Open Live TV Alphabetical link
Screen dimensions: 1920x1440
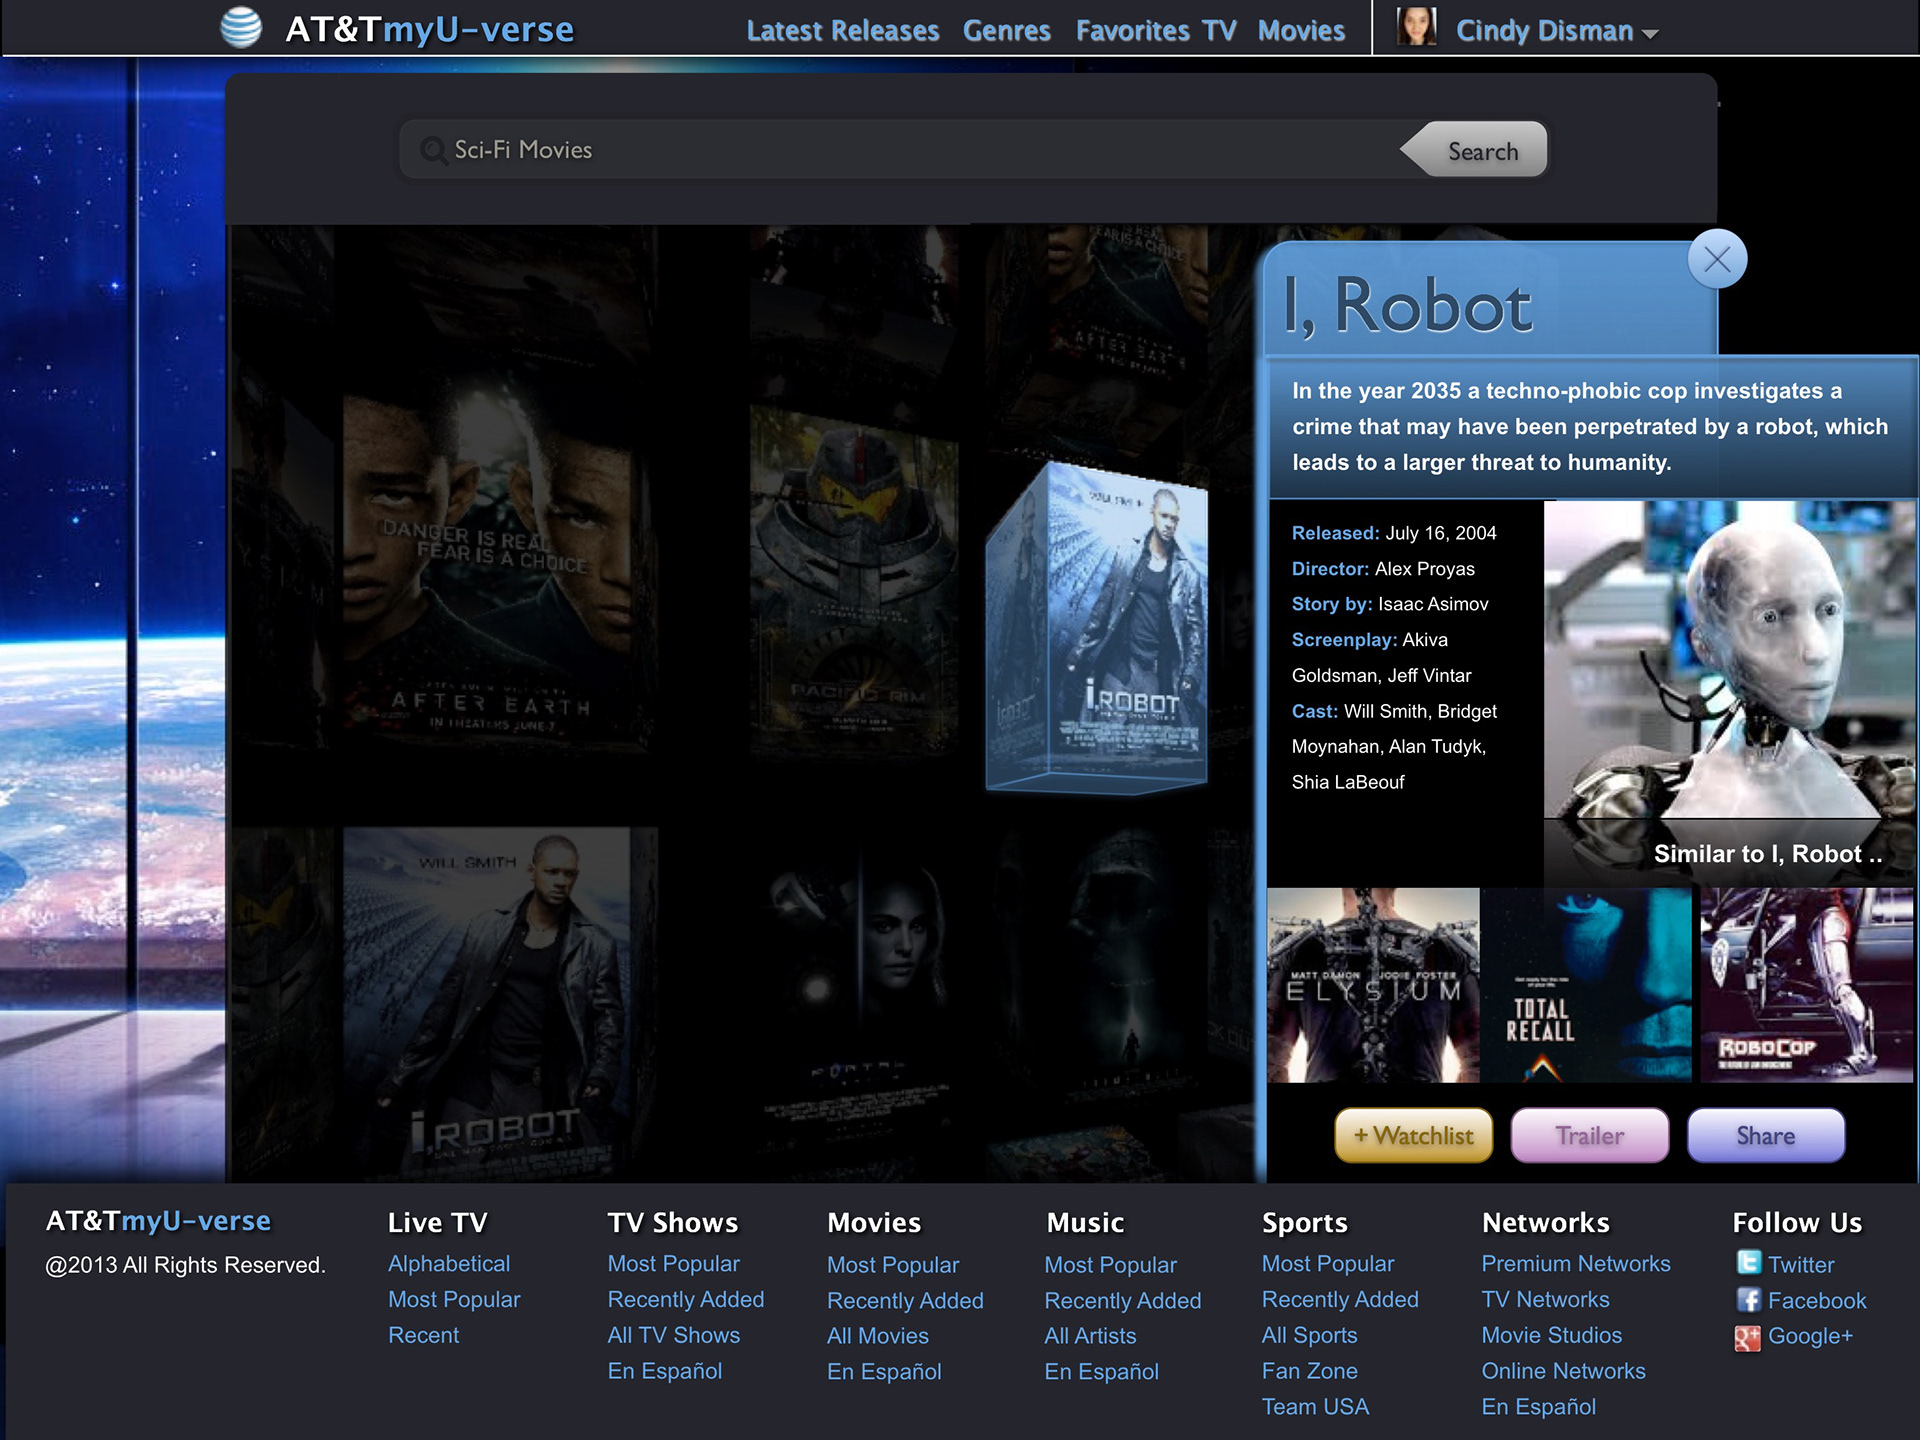click(x=449, y=1263)
